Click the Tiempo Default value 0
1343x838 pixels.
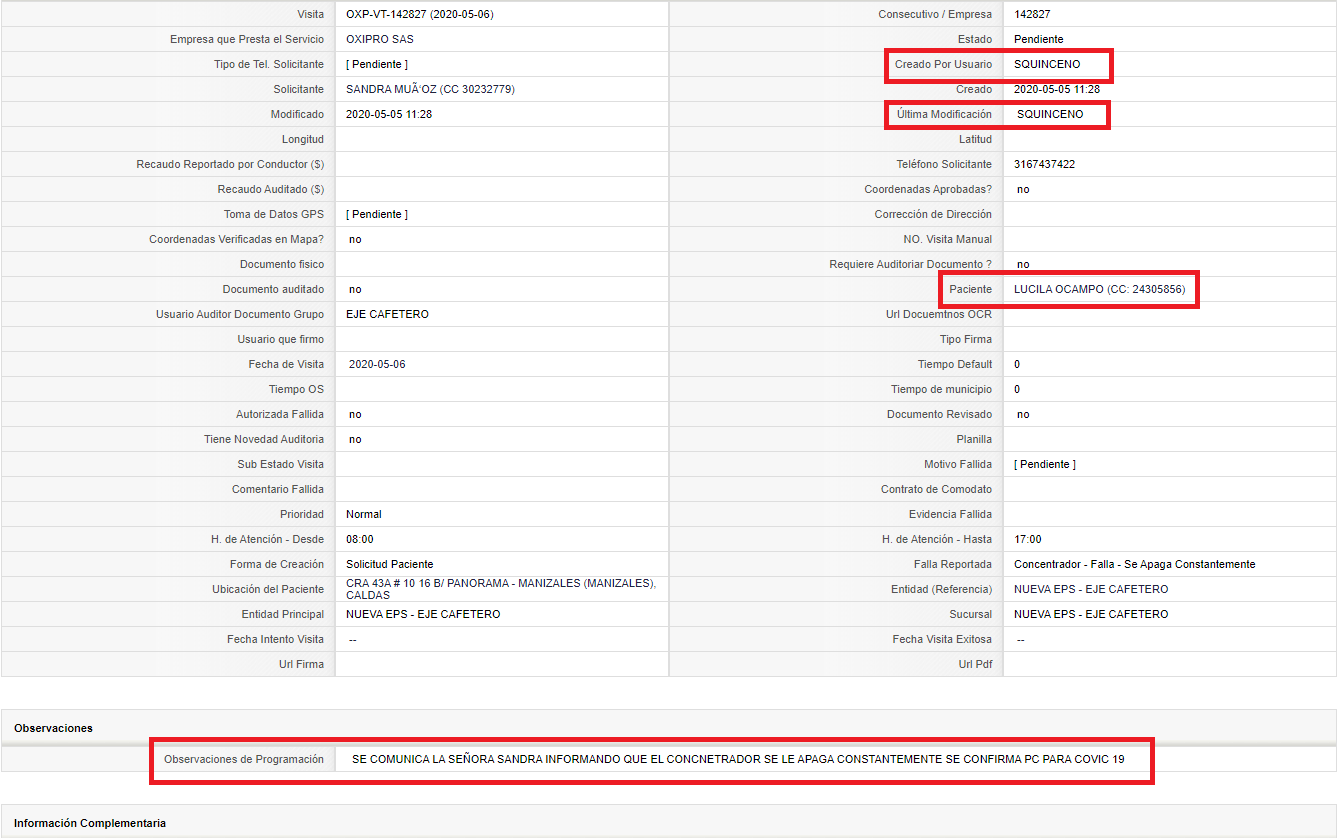(1017, 364)
